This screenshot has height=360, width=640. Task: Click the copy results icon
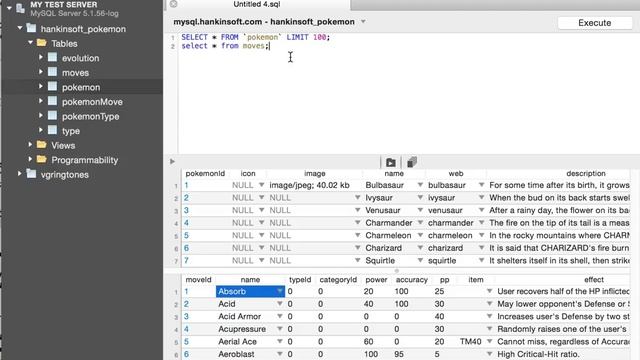click(x=412, y=162)
